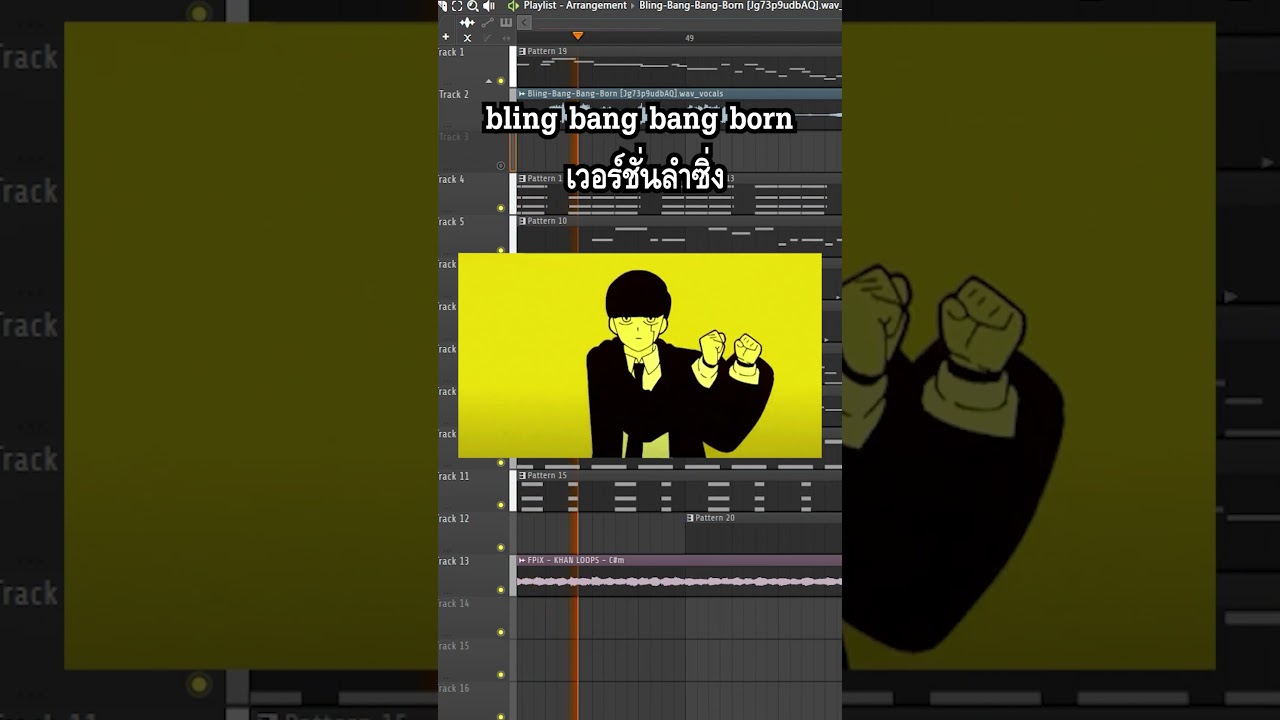Select the Track 14 header label
The image size is (1280, 720).
tap(453, 603)
